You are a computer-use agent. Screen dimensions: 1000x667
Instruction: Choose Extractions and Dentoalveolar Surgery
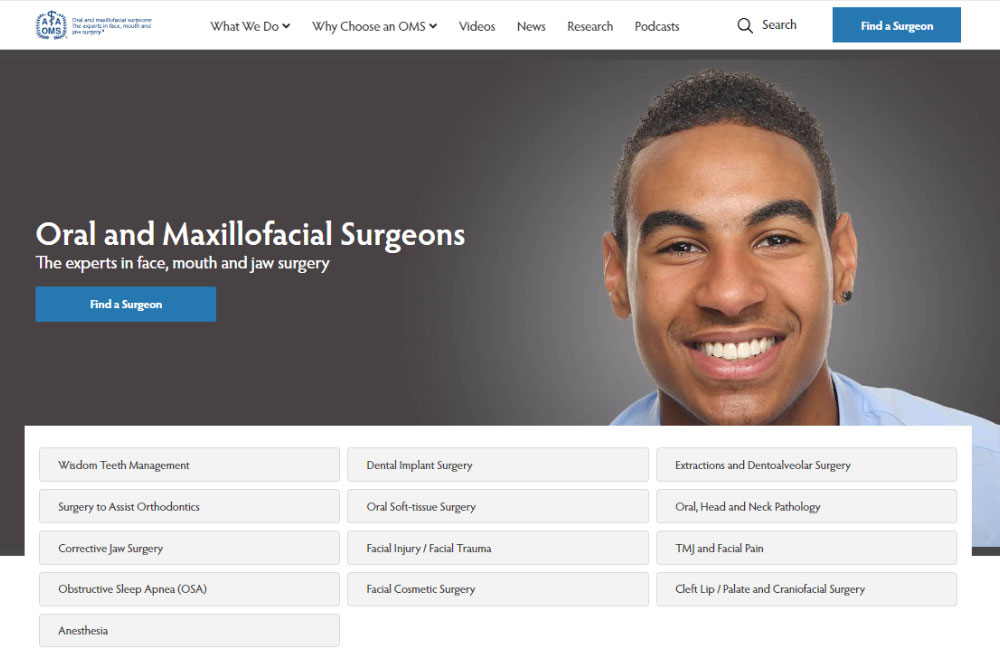806,465
